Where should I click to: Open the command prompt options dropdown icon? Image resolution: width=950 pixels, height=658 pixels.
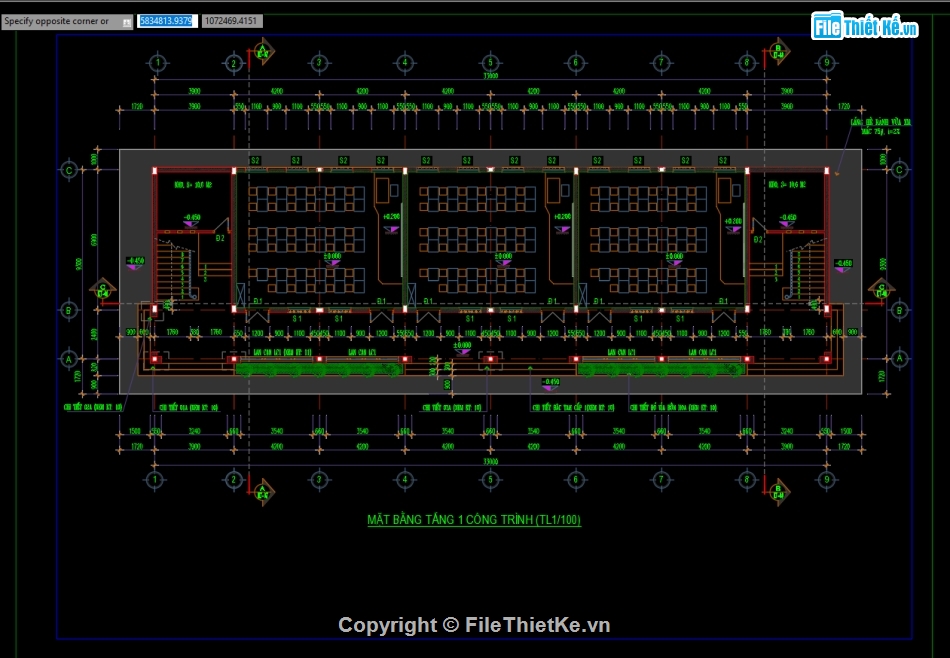(x=126, y=21)
